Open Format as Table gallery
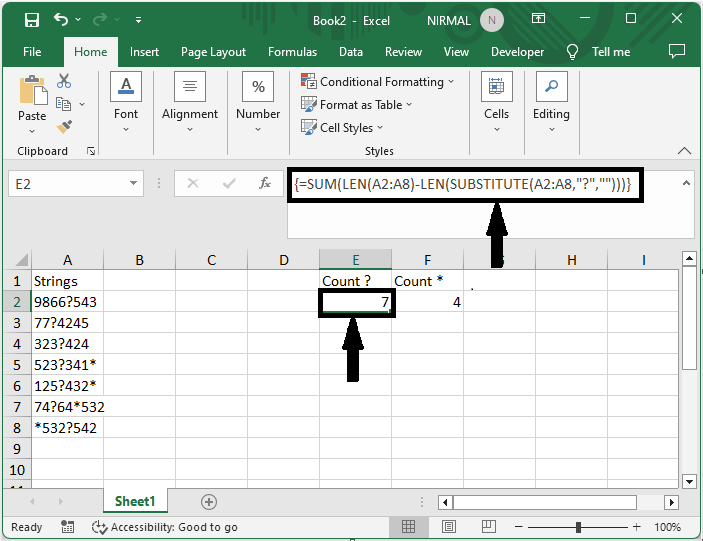The width and height of the screenshot is (703, 541). (356, 104)
